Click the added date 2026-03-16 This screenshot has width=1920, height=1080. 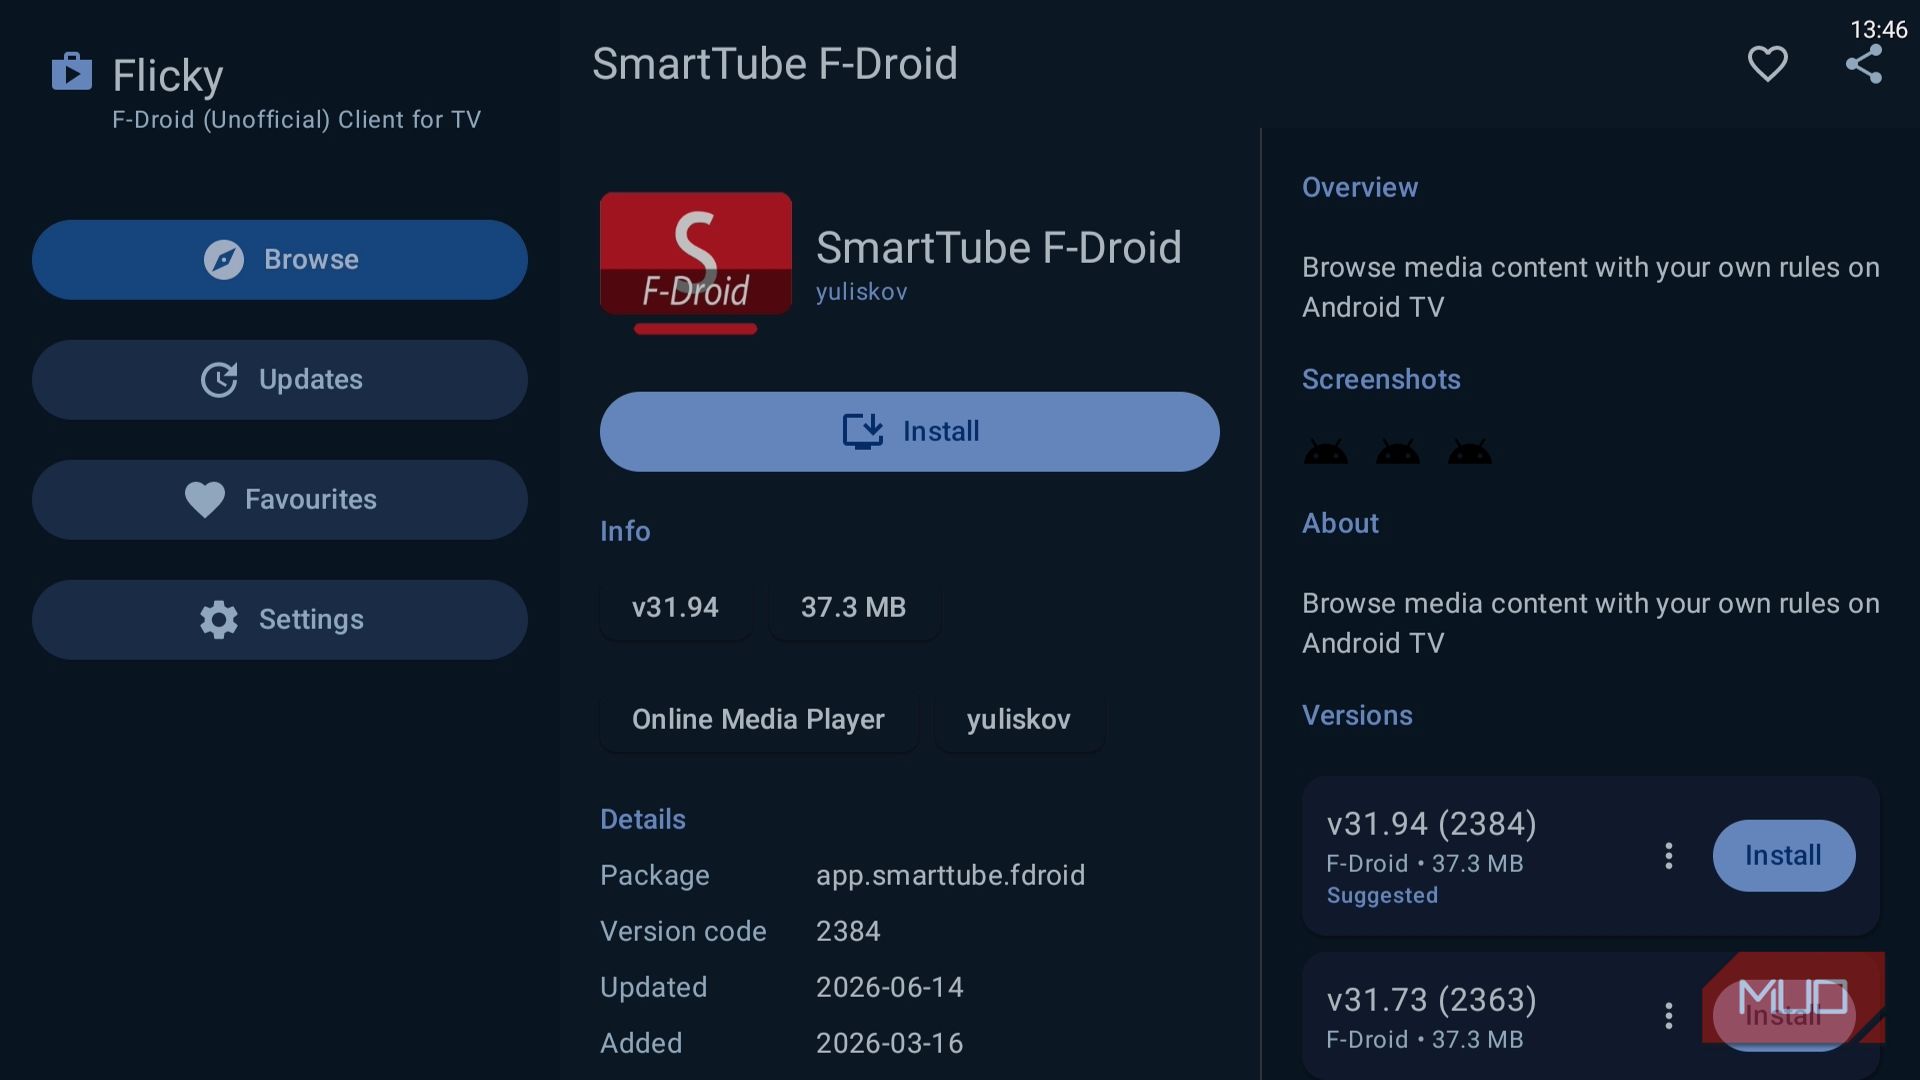[x=890, y=1044]
